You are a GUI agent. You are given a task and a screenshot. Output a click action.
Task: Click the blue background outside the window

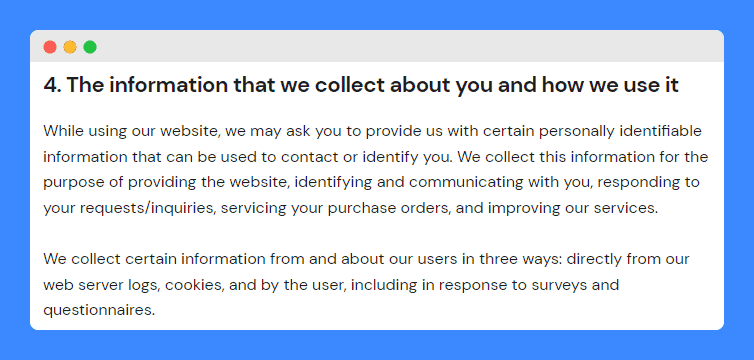pos(377,13)
